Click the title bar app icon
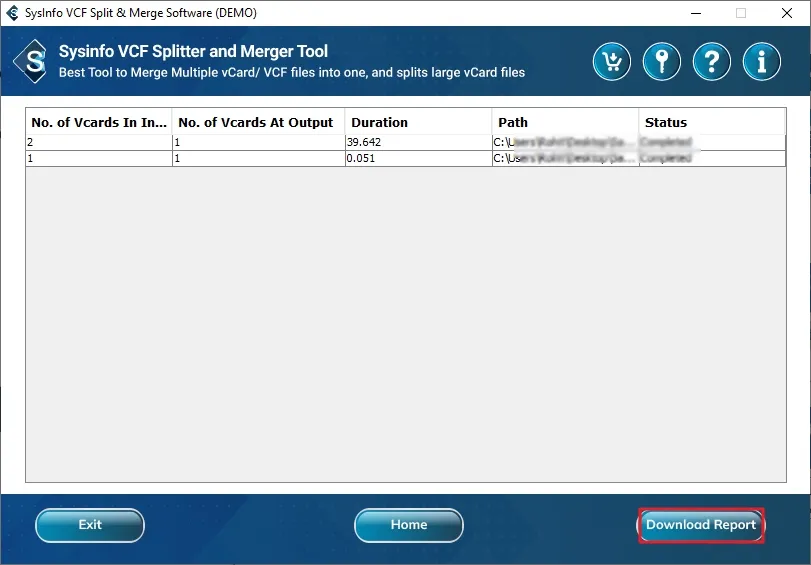This screenshot has height=565, width=811. click(x=12, y=13)
